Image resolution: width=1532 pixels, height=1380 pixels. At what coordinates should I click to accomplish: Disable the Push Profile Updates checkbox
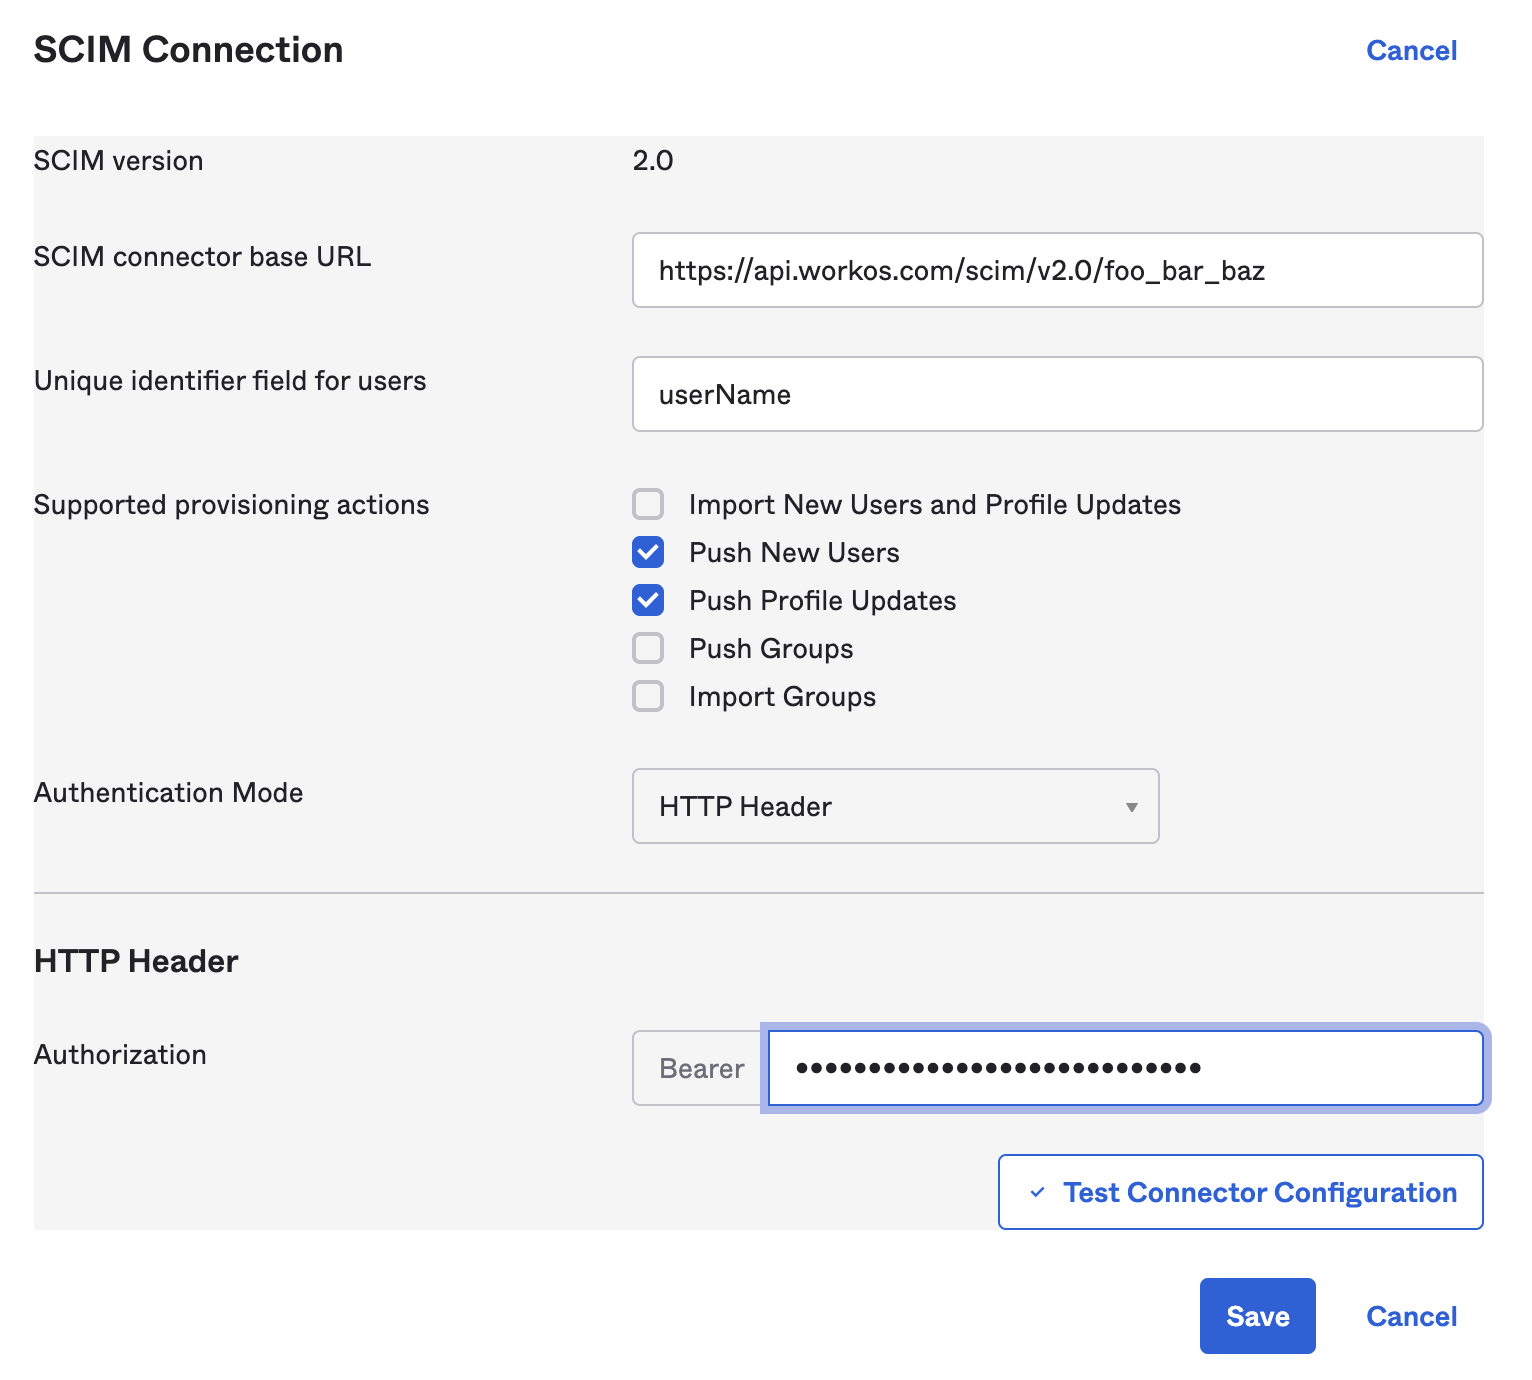(648, 601)
